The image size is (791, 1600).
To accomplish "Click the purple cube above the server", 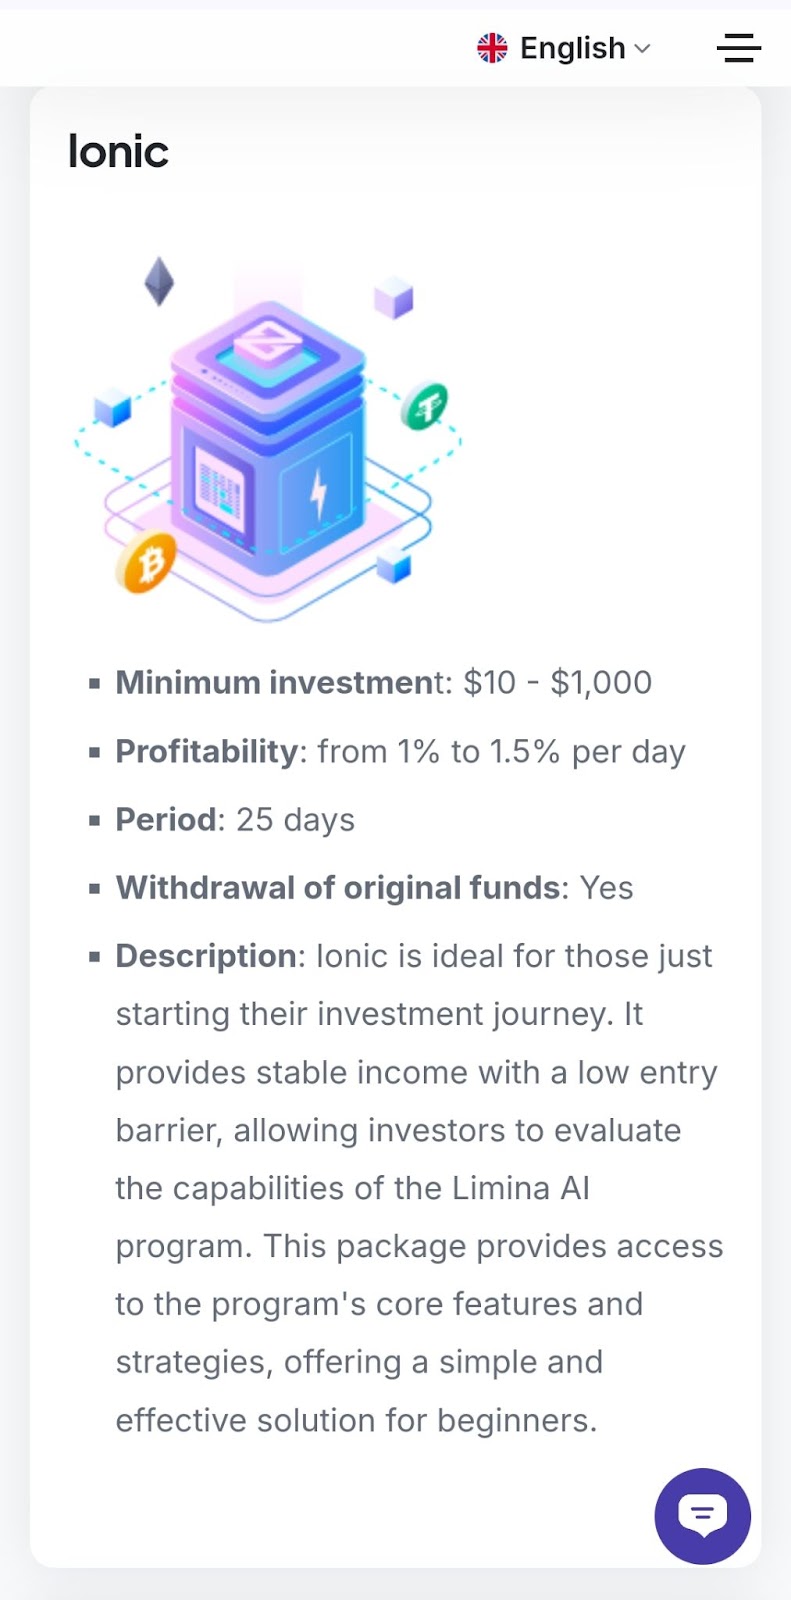I will click(x=393, y=298).
